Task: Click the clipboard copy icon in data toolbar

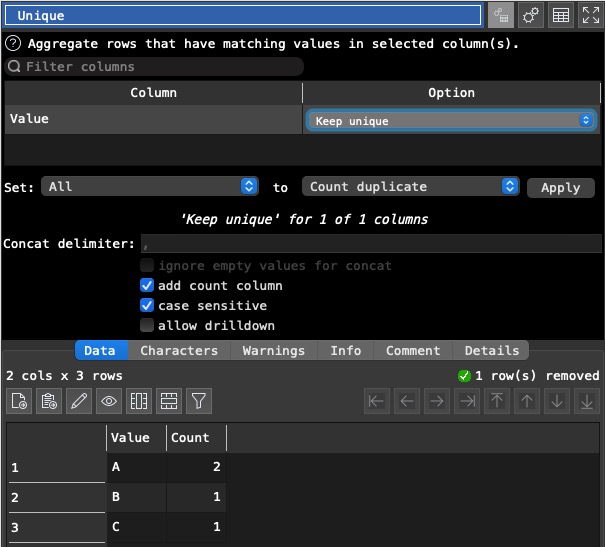Action: click(x=49, y=401)
